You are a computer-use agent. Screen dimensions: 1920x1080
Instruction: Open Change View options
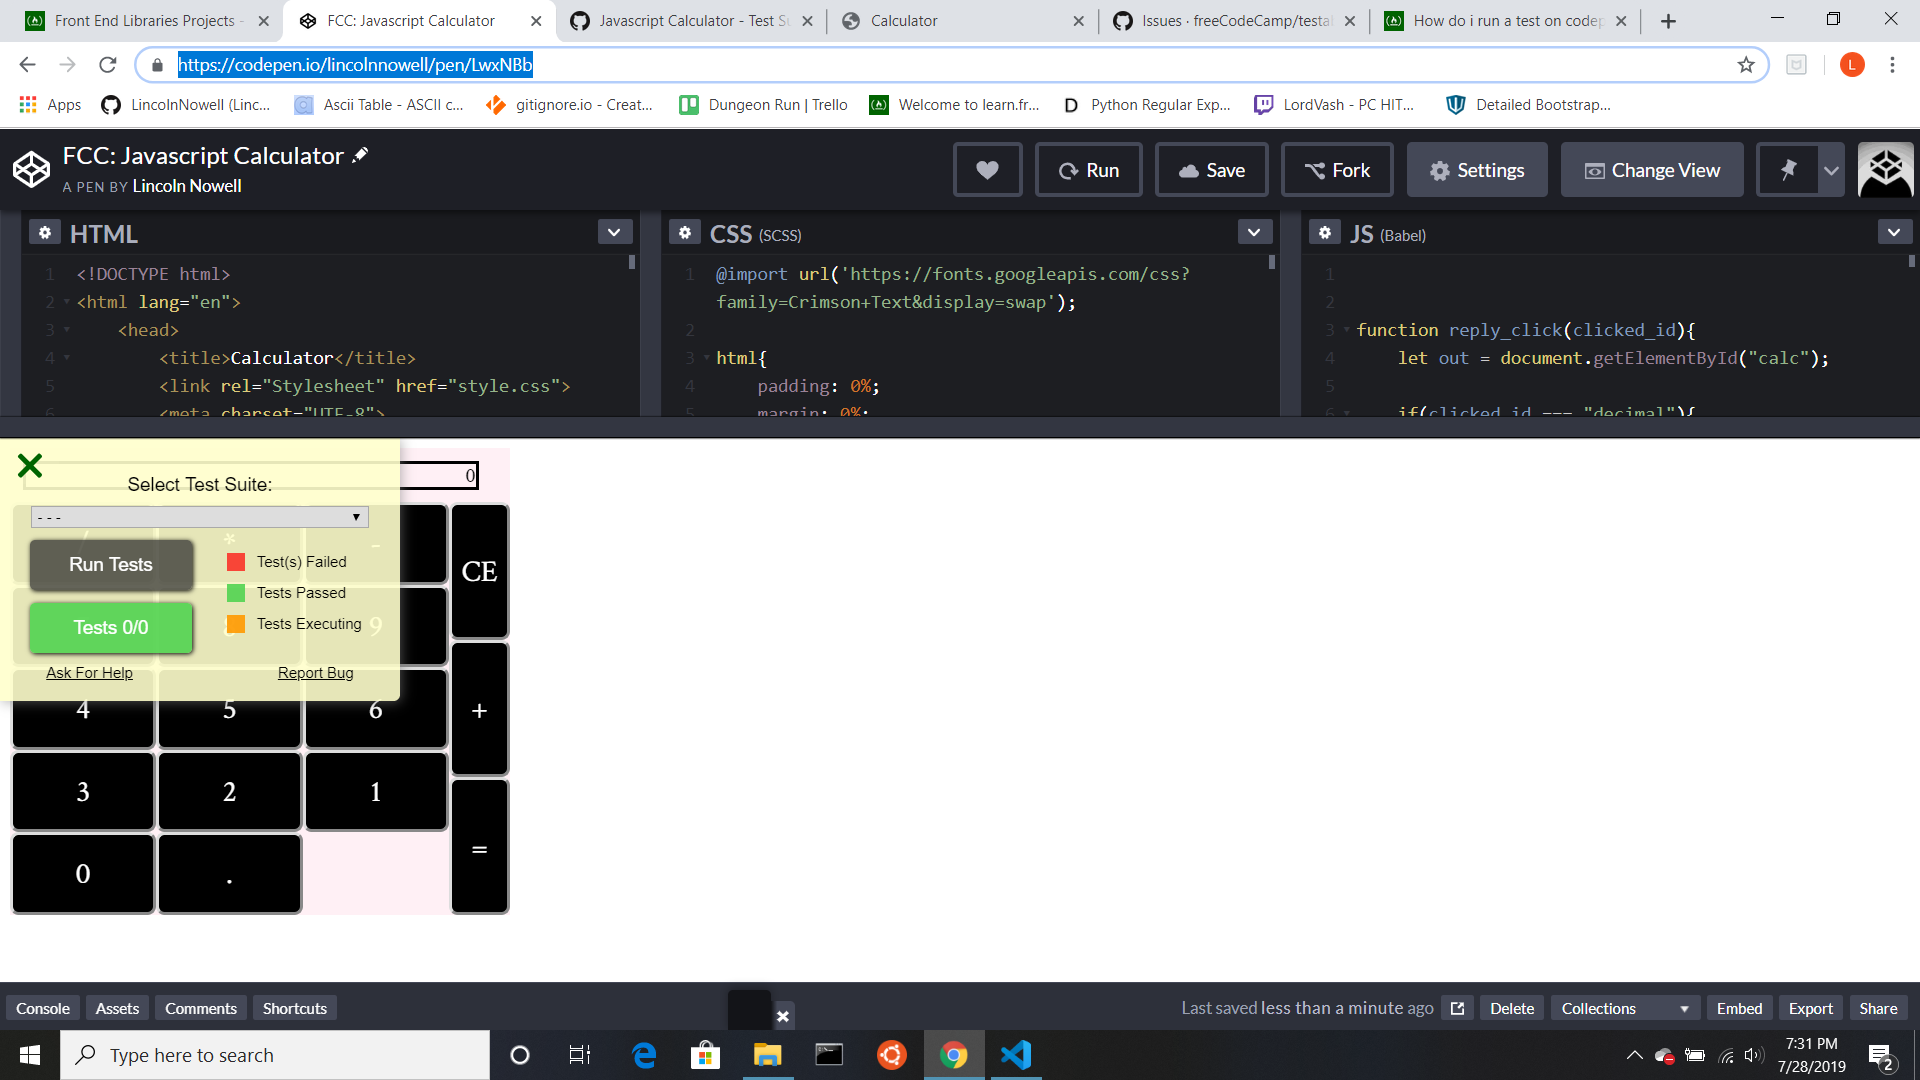coord(1651,169)
